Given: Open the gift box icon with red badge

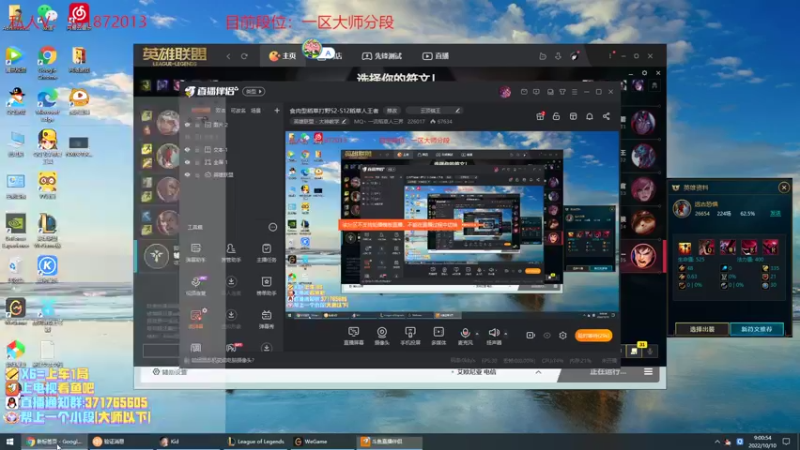Looking at the screenshot, I should 540,116.
